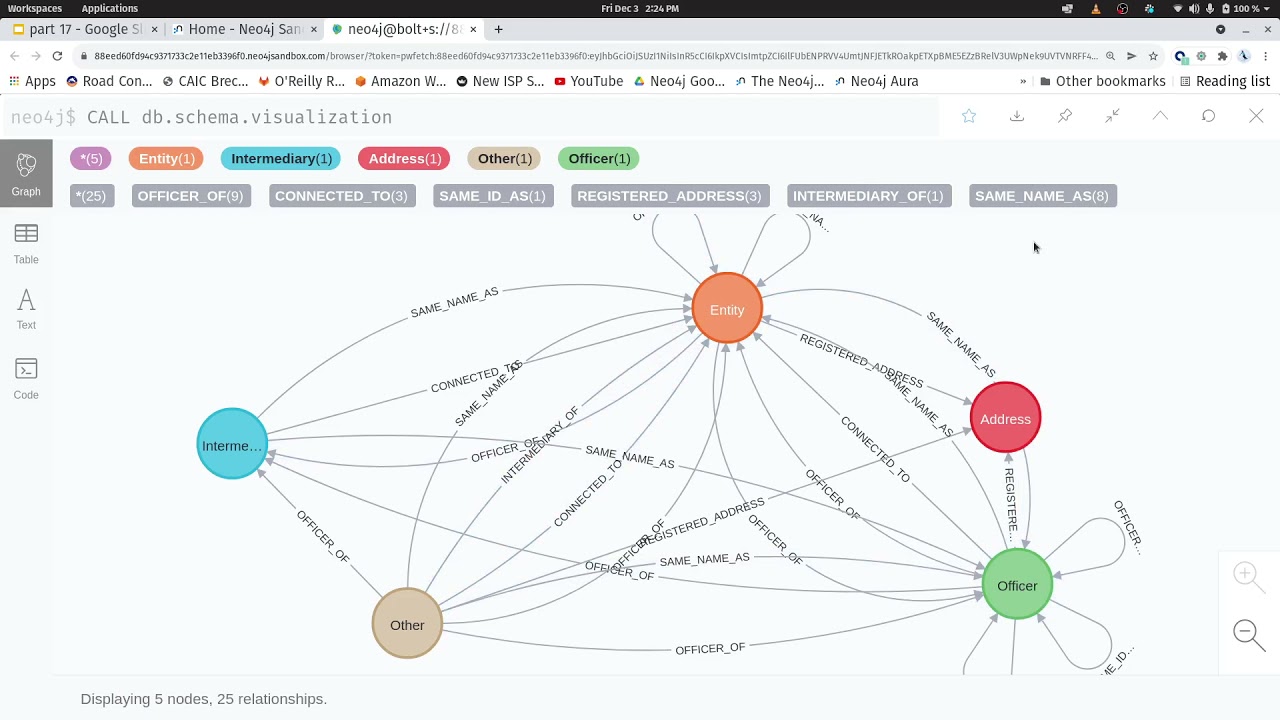This screenshot has width=1280, height=720.
Task: Switch to the Table view
Action: click(x=26, y=244)
